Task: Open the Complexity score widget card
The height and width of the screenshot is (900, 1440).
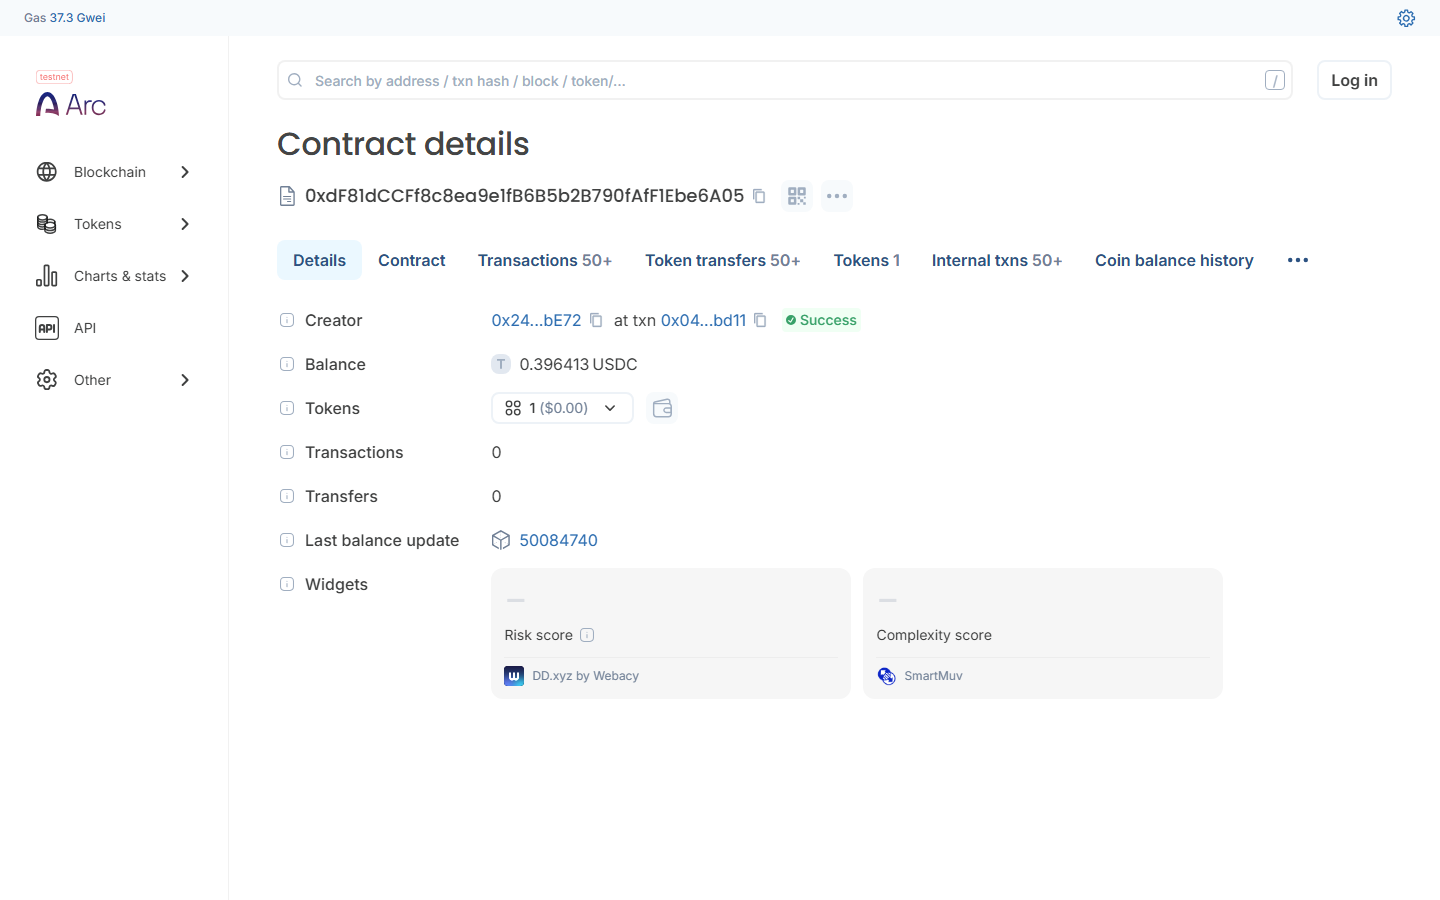Action: click(1043, 633)
